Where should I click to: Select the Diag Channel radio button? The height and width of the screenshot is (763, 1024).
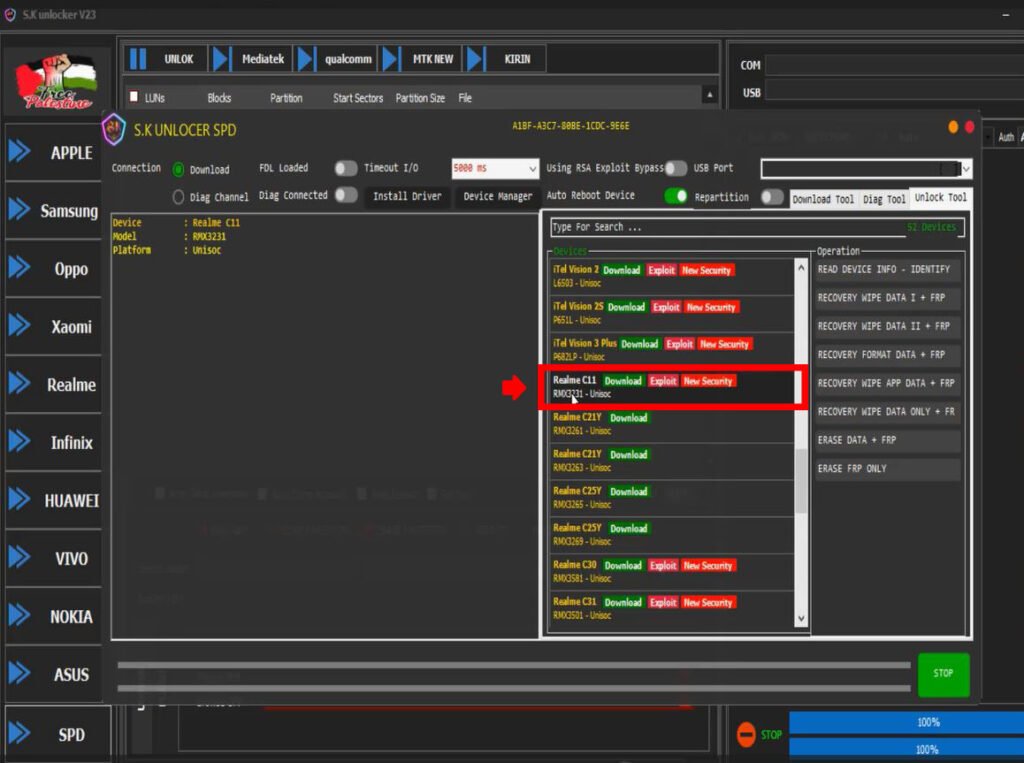point(178,197)
